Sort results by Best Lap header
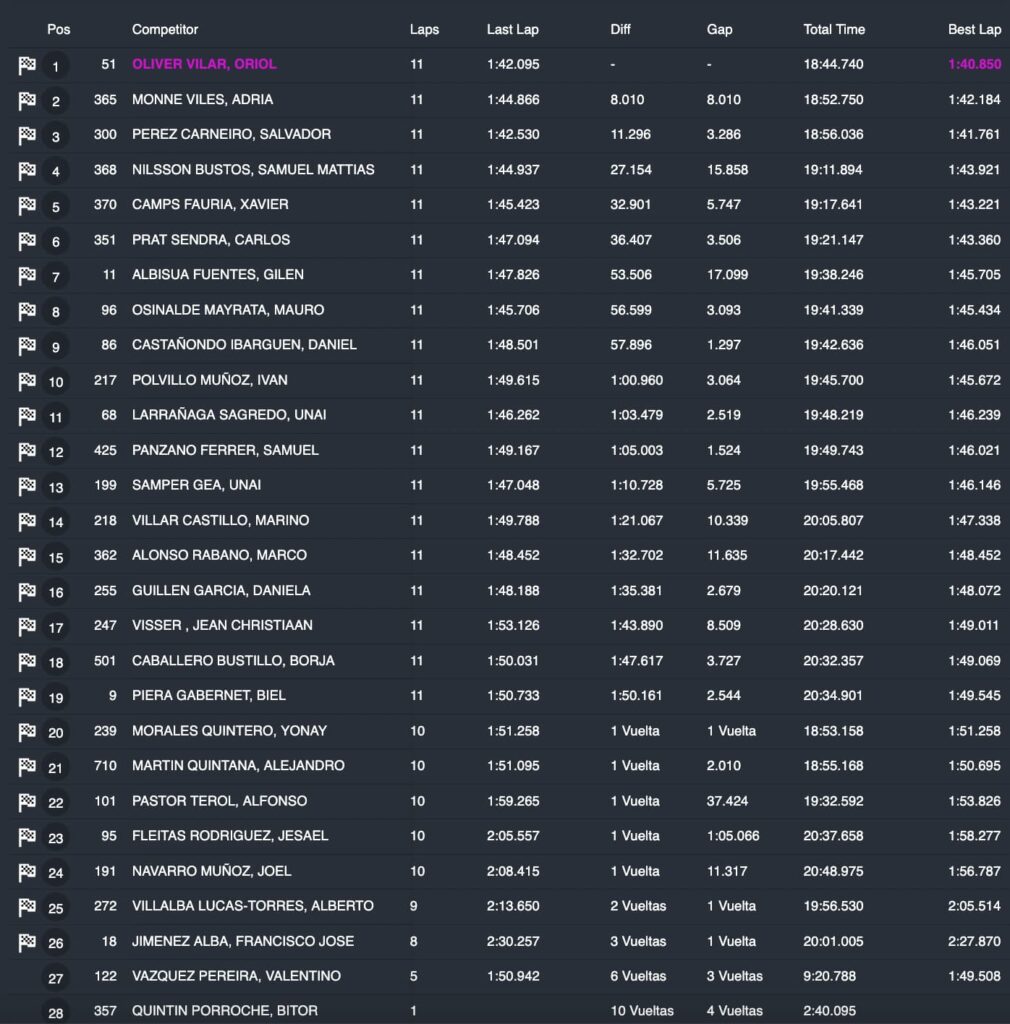The height and width of the screenshot is (1024, 1010). click(973, 29)
